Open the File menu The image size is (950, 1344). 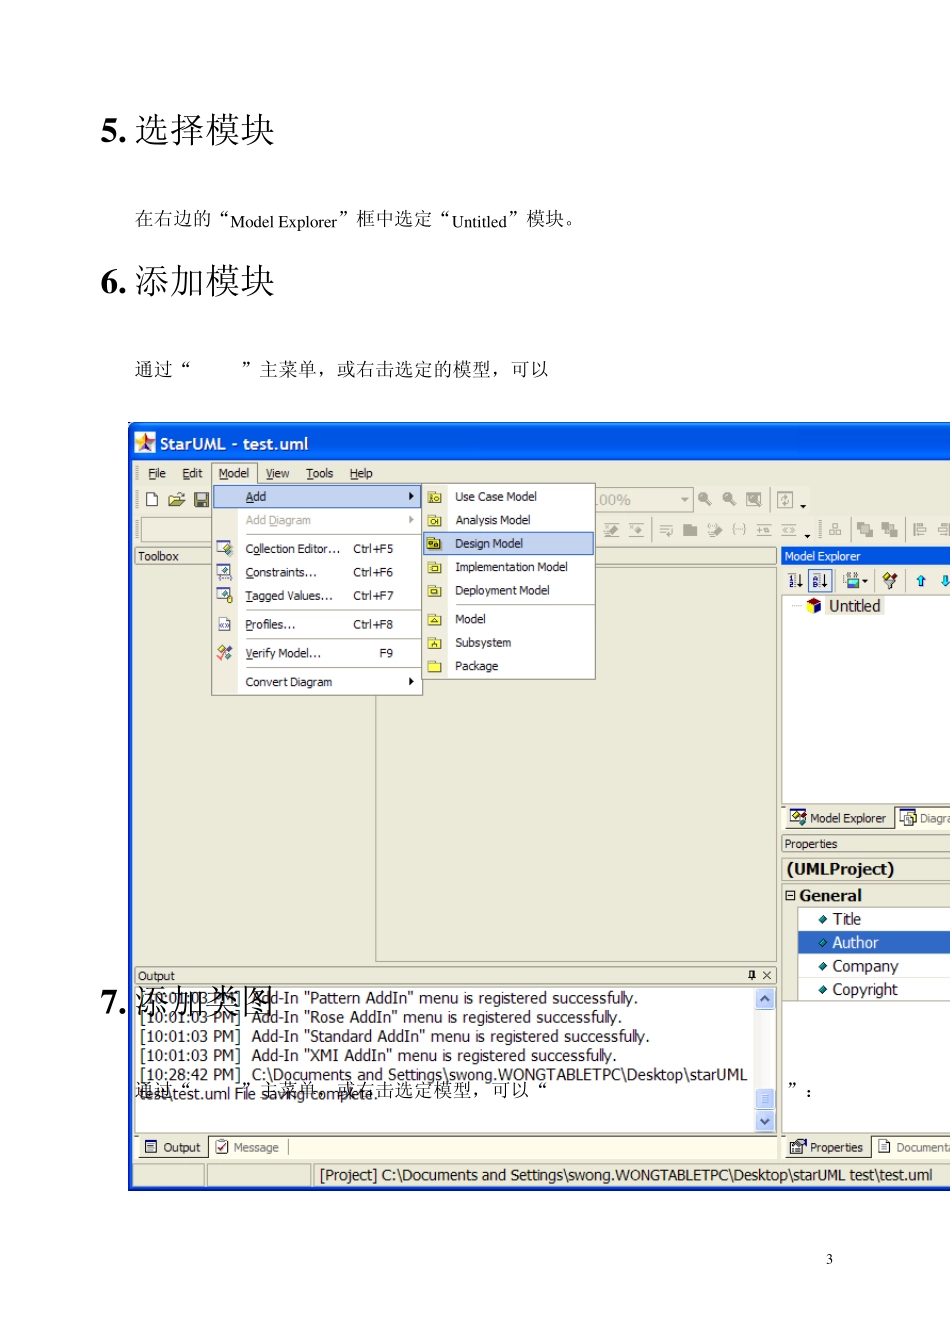[157, 474]
